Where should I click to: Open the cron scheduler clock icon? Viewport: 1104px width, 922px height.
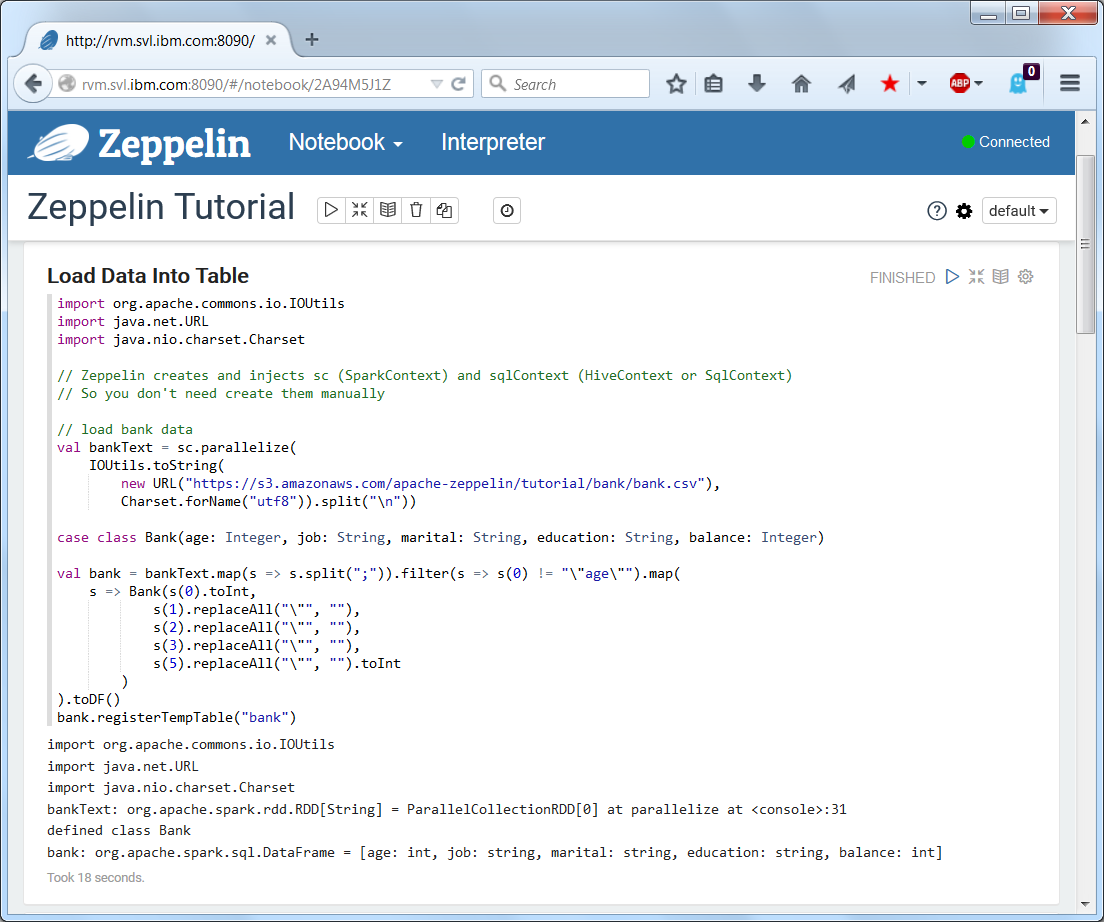point(507,210)
